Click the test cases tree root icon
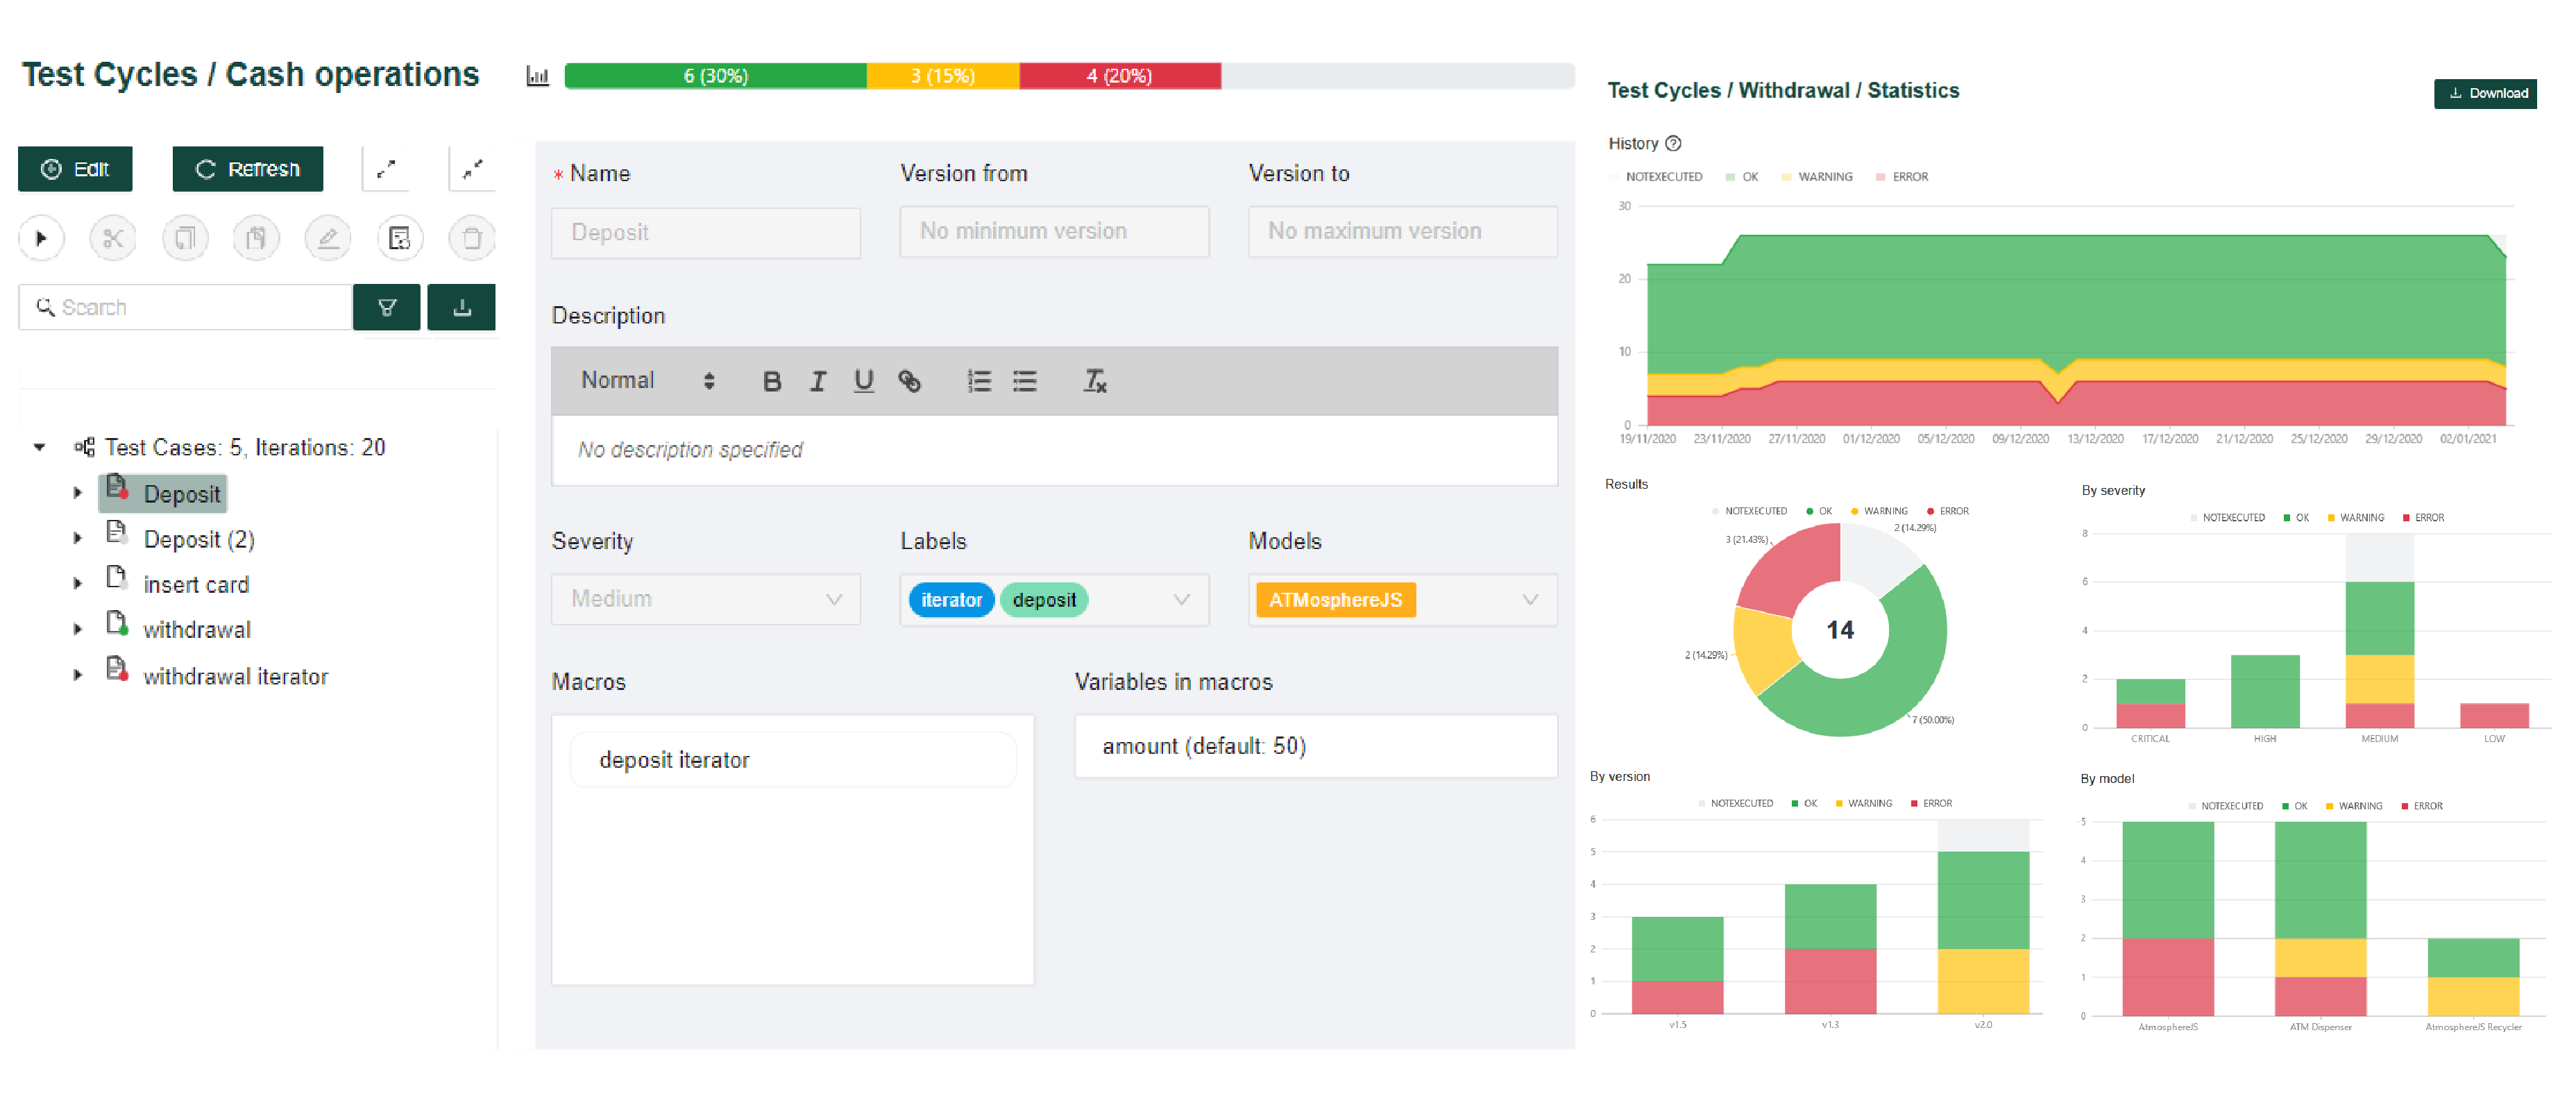Viewport: 2576px width, 1103px height. click(x=85, y=447)
